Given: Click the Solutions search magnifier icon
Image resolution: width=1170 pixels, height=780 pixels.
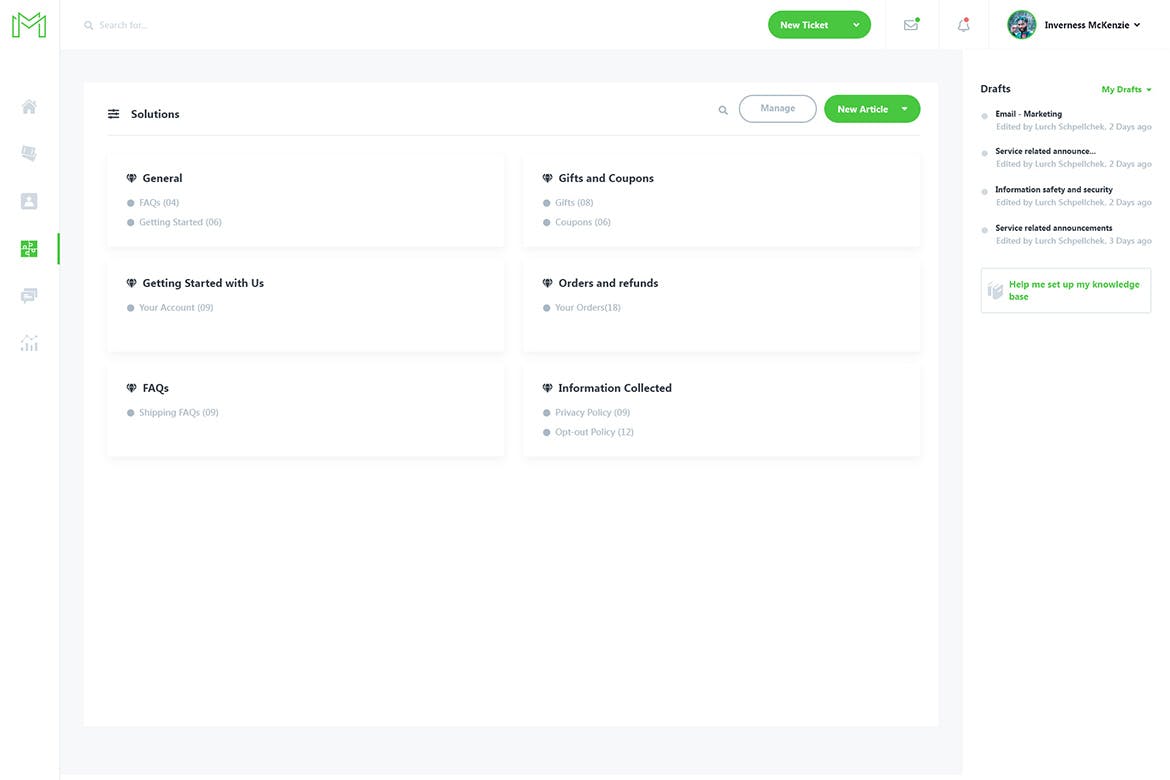Looking at the screenshot, I should click(723, 110).
